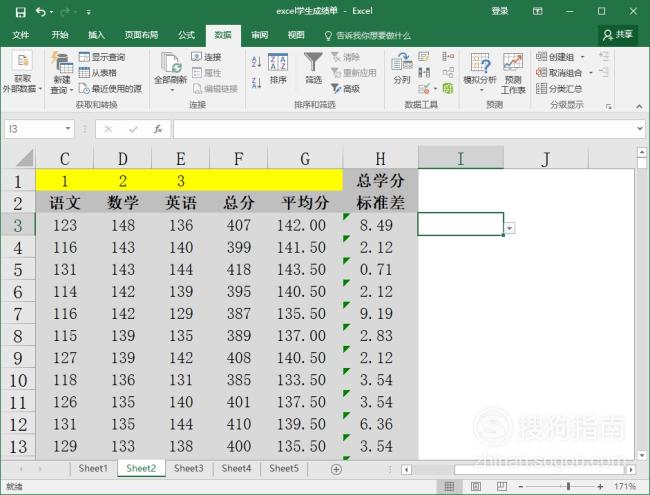Open the Name Box dropdown arrow
The width and height of the screenshot is (650, 495).
point(68,129)
